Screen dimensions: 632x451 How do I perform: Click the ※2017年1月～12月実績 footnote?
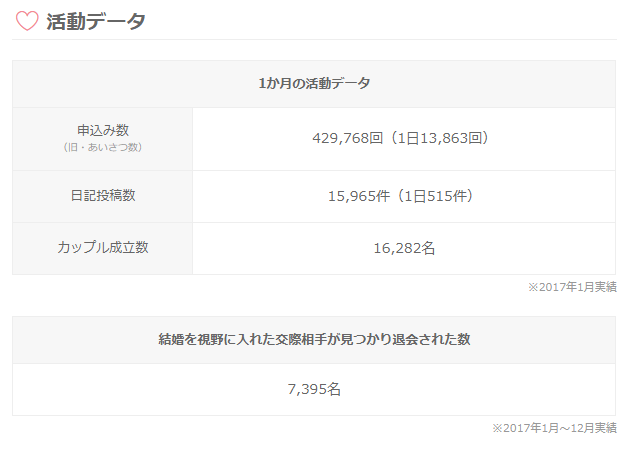(x=554, y=428)
